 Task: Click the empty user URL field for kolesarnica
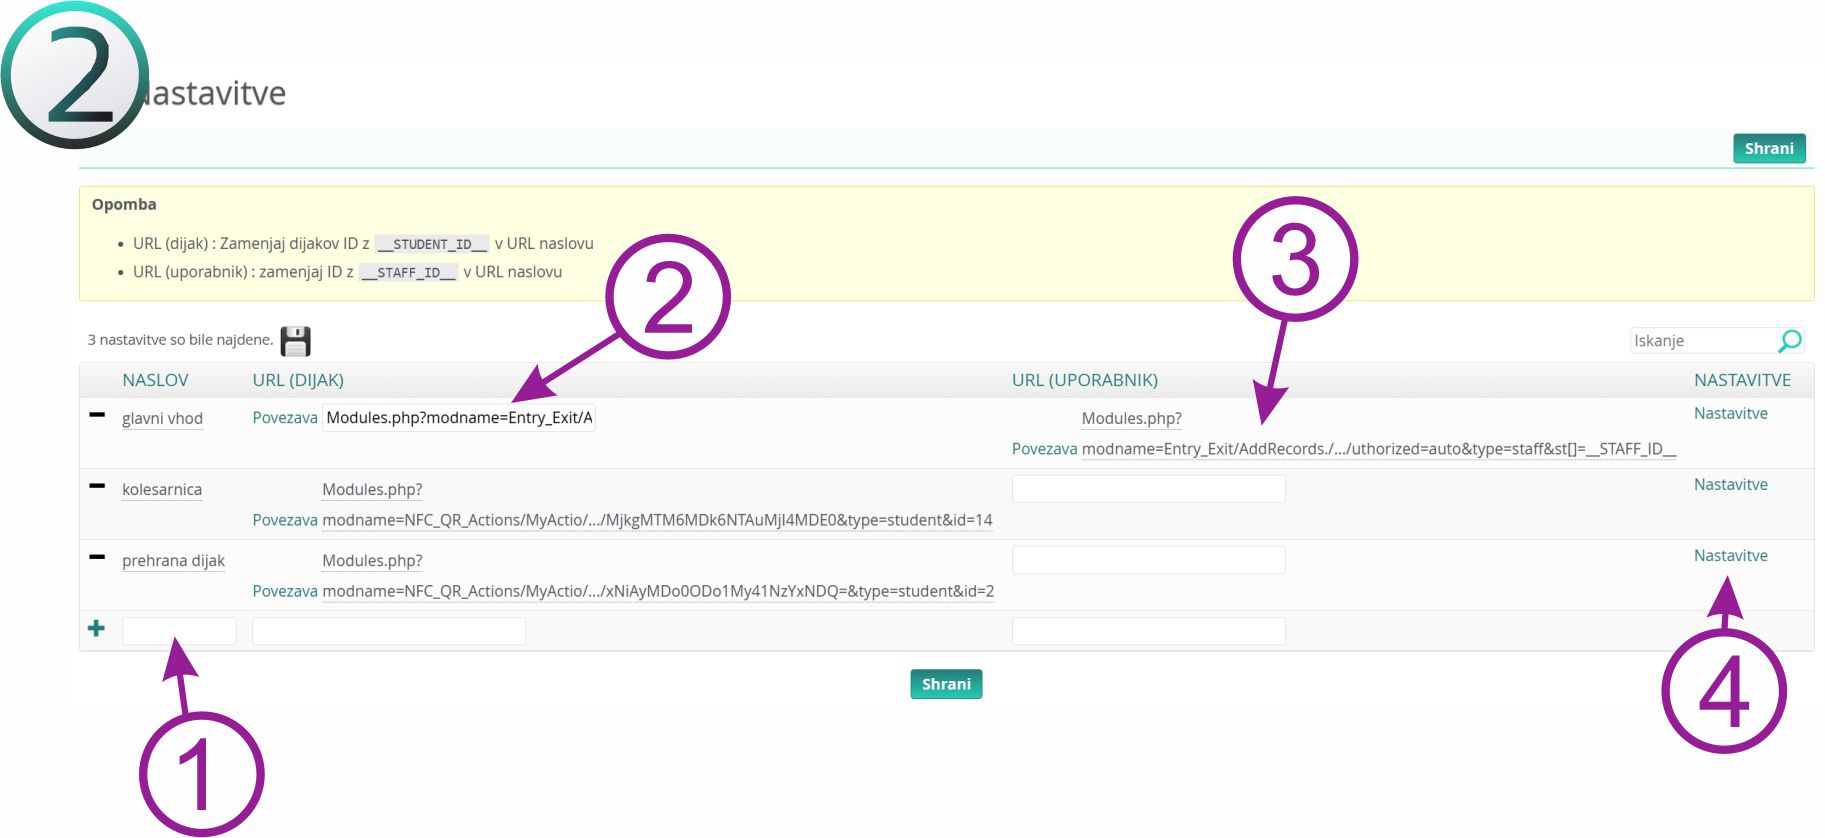pos(1148,489)
